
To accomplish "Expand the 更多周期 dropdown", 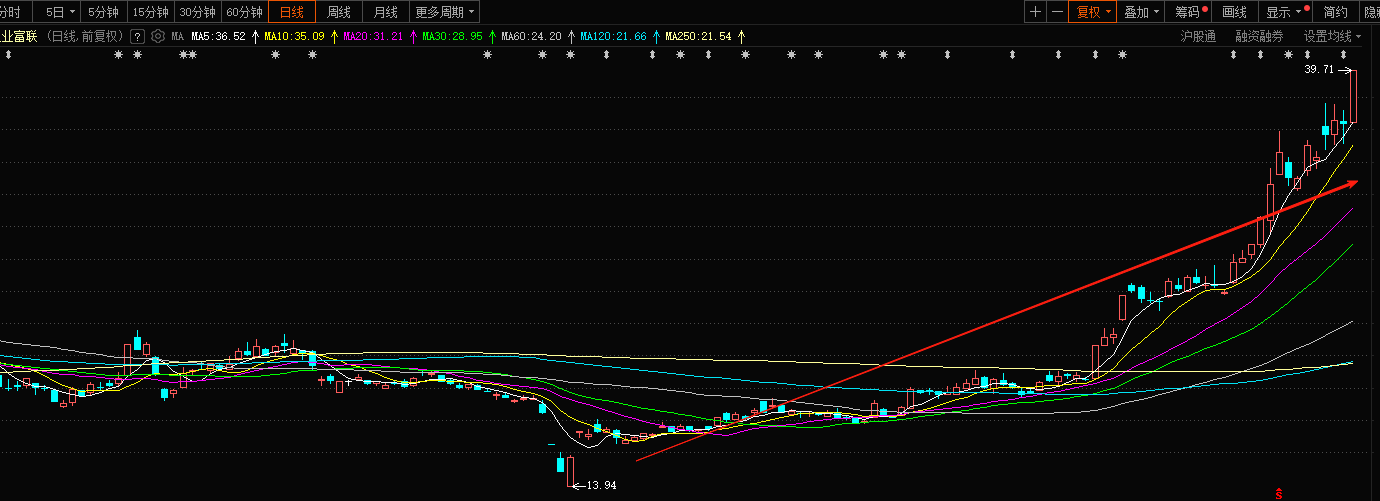I will (445, 12).
